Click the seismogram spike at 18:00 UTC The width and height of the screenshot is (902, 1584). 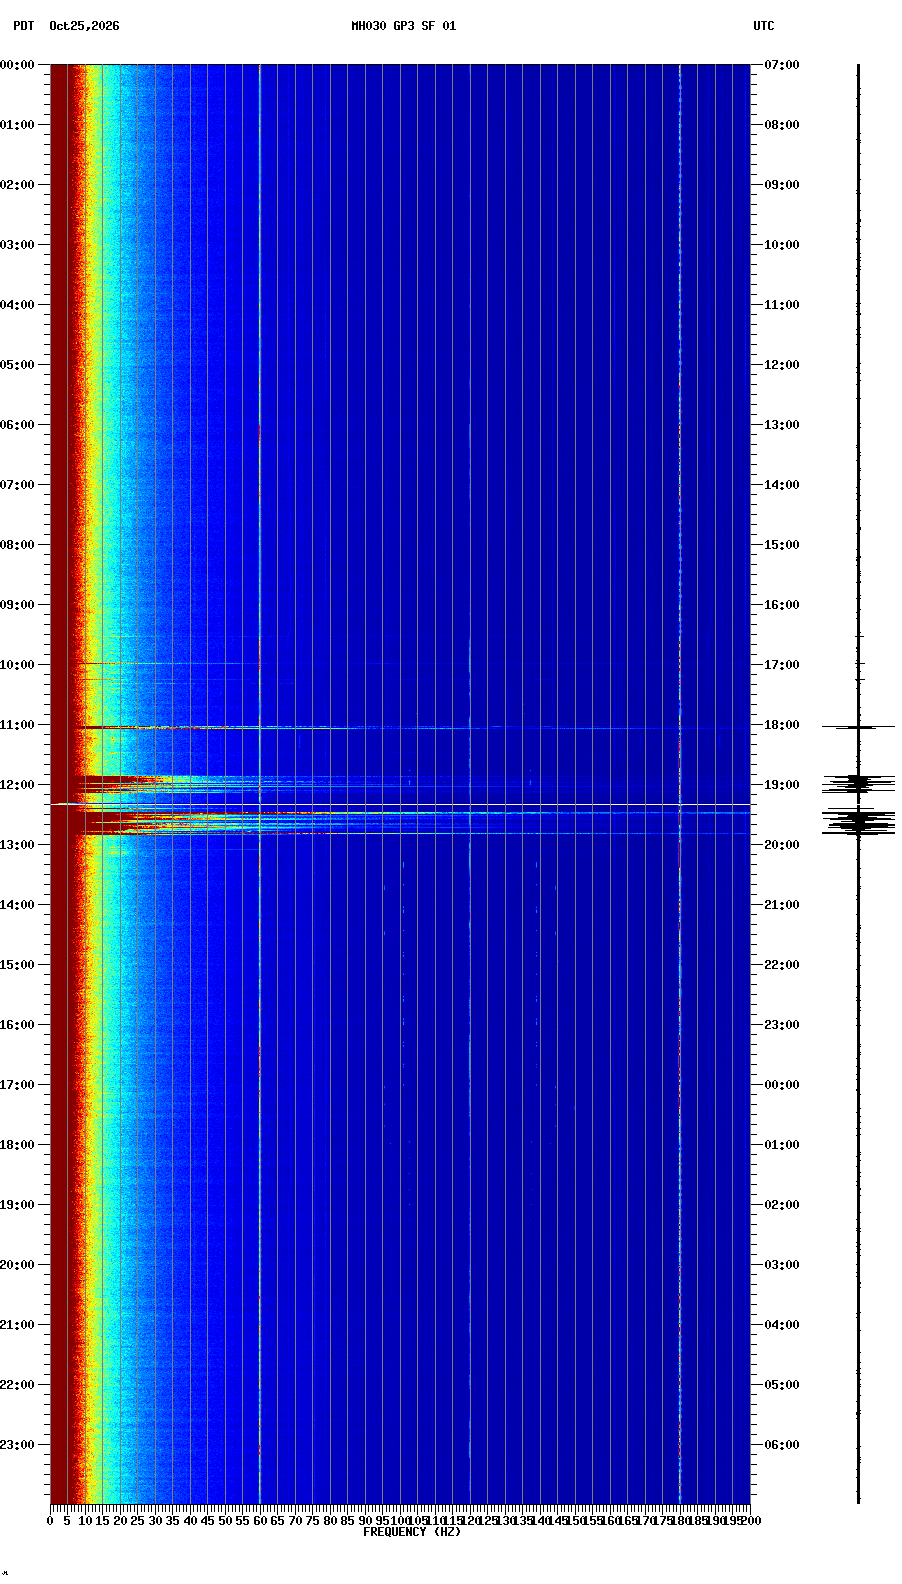[x=858, y=727]
